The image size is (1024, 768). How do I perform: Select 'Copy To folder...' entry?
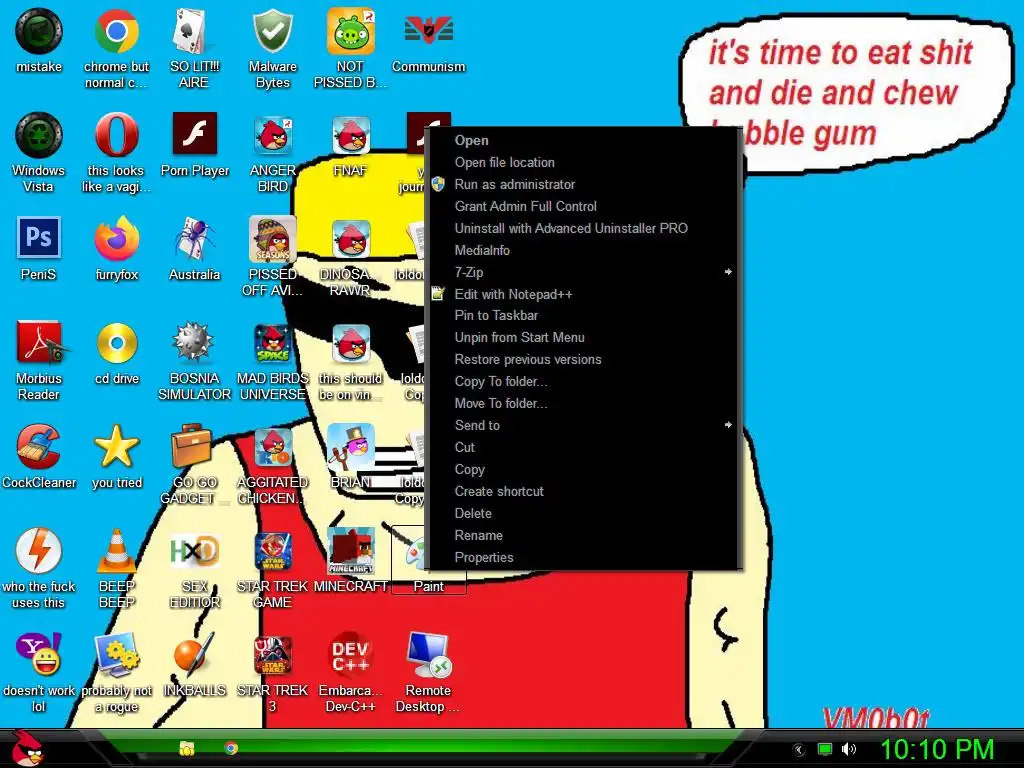583,381
